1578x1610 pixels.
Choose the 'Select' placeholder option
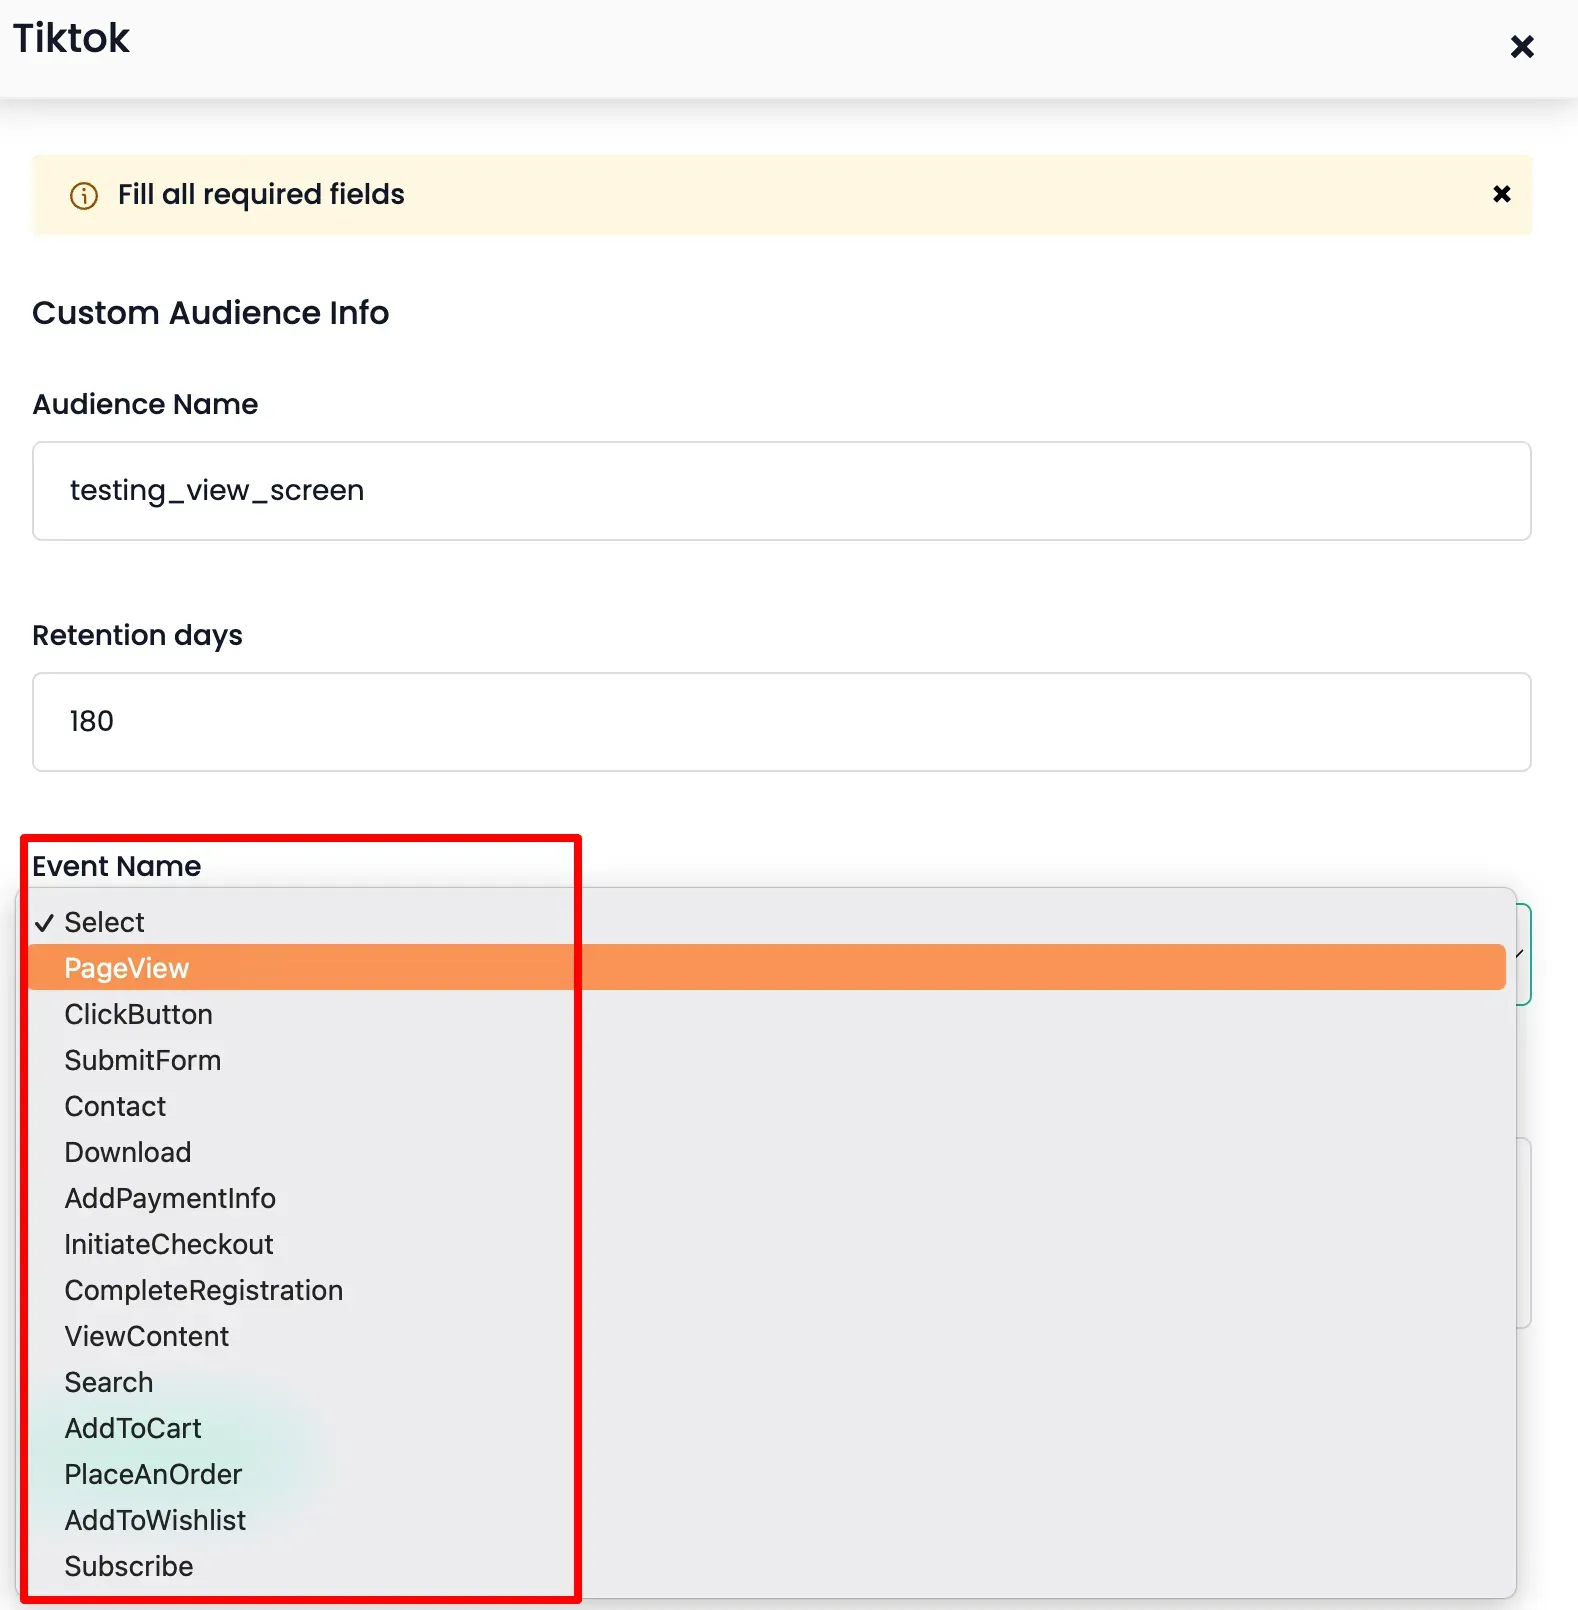tap(766, 922)
